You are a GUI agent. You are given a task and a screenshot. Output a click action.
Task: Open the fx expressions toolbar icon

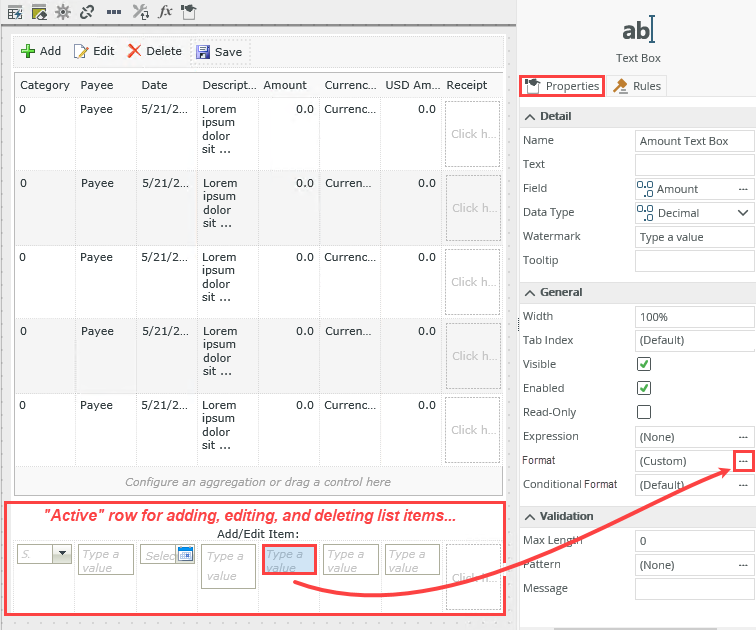click(165, 11)
